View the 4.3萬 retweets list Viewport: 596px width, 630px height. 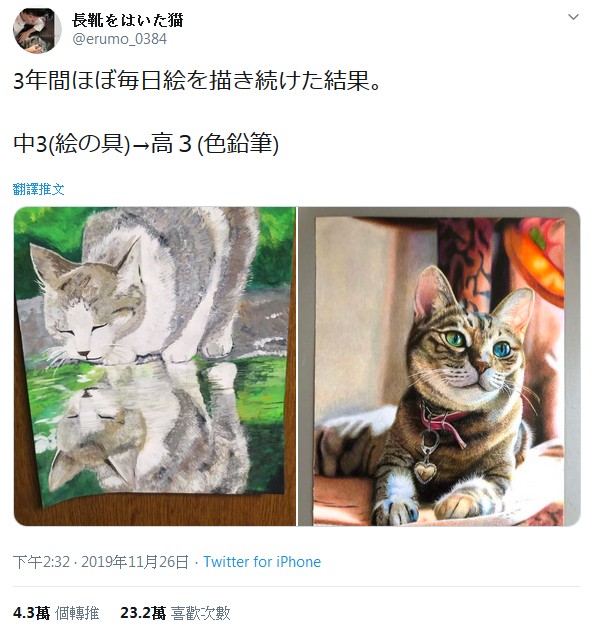56,613
